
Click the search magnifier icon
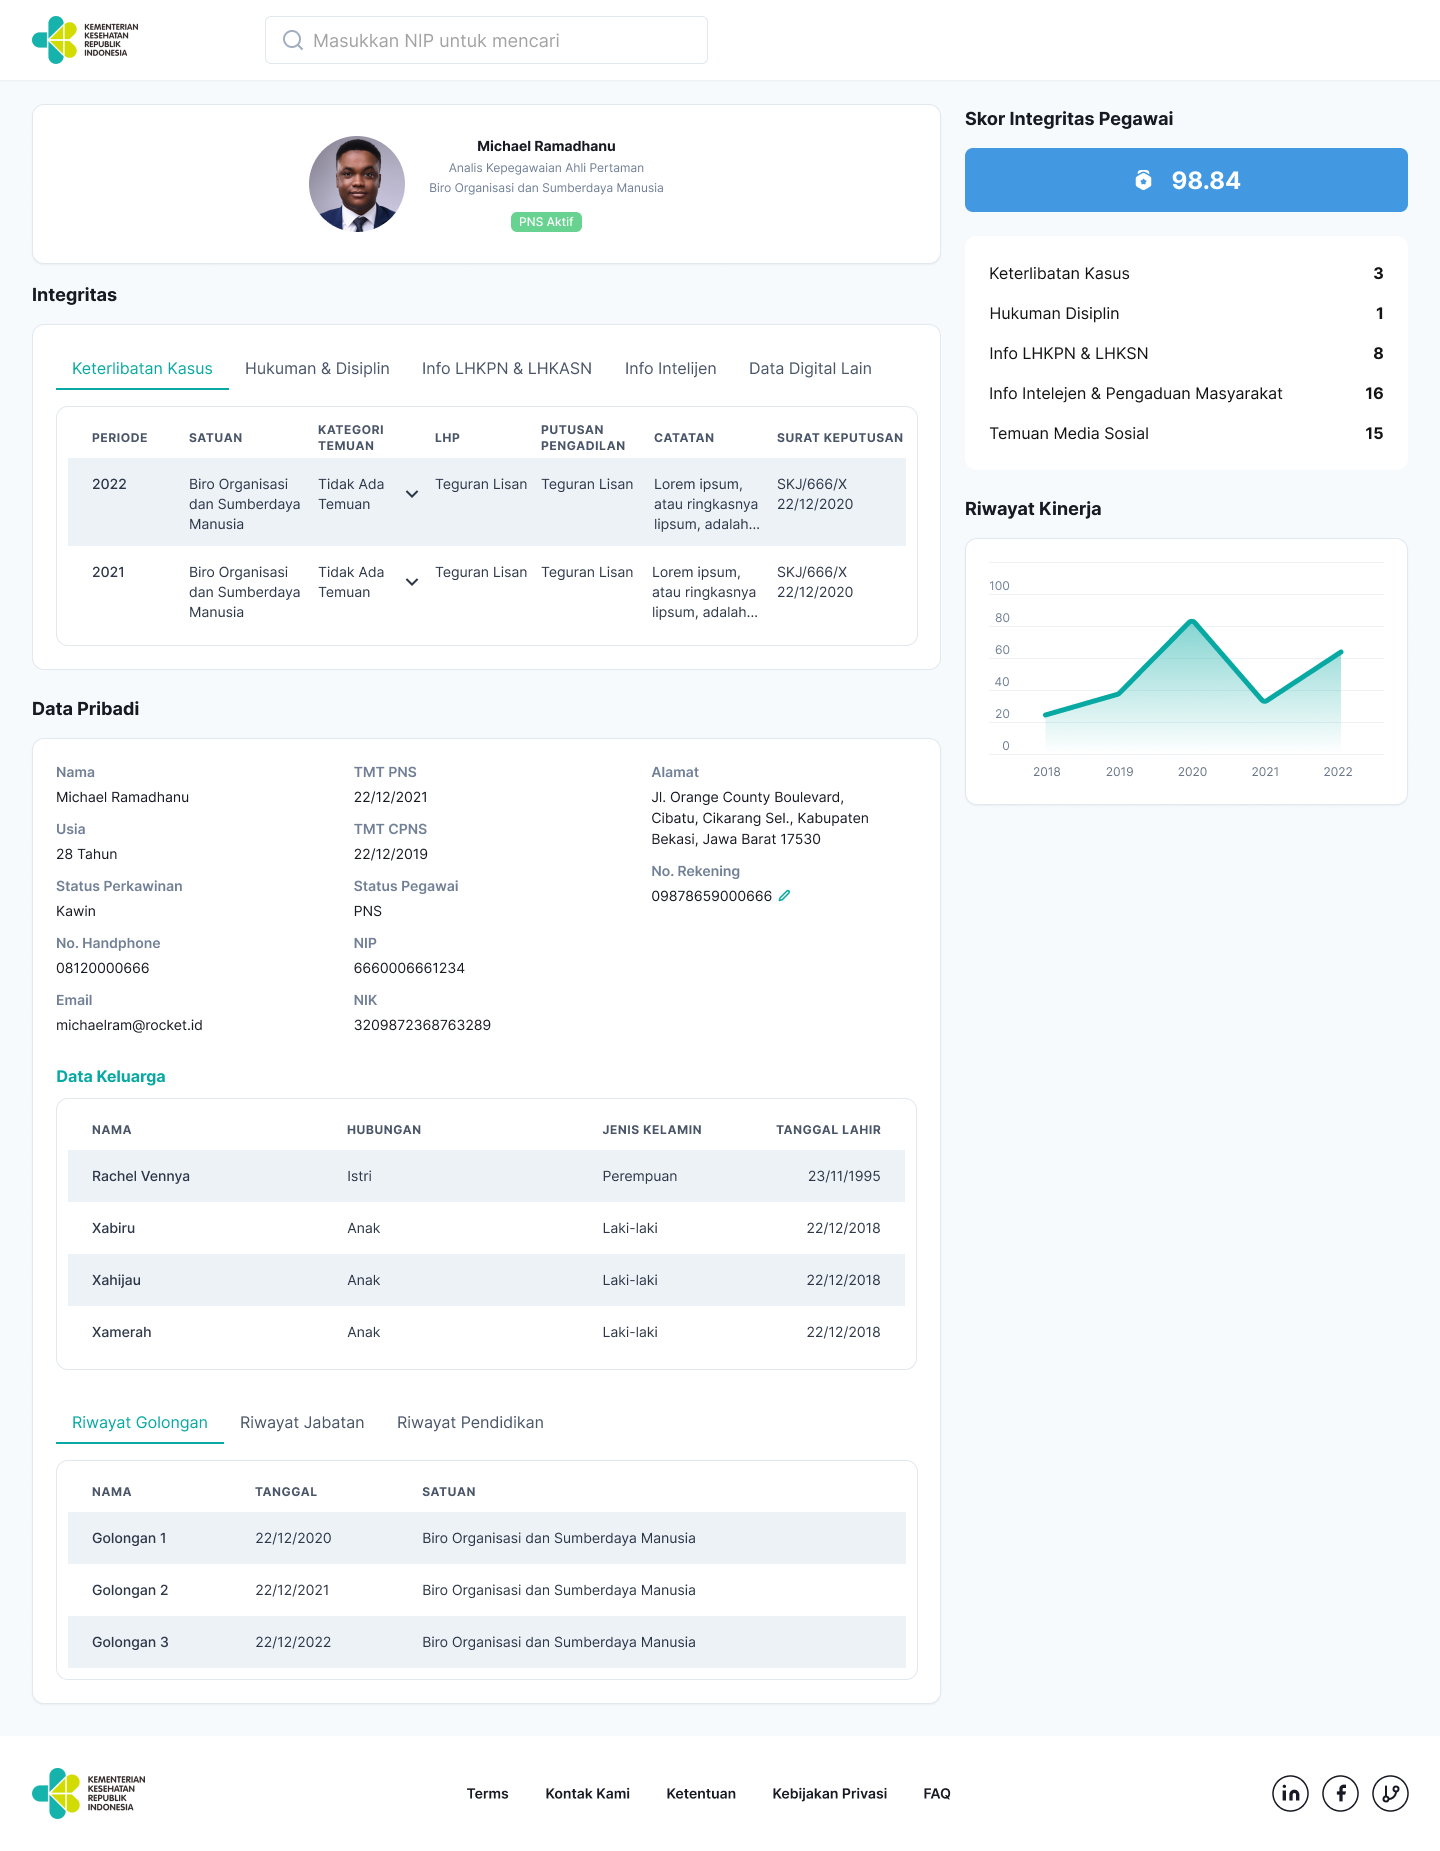point(293,40)
